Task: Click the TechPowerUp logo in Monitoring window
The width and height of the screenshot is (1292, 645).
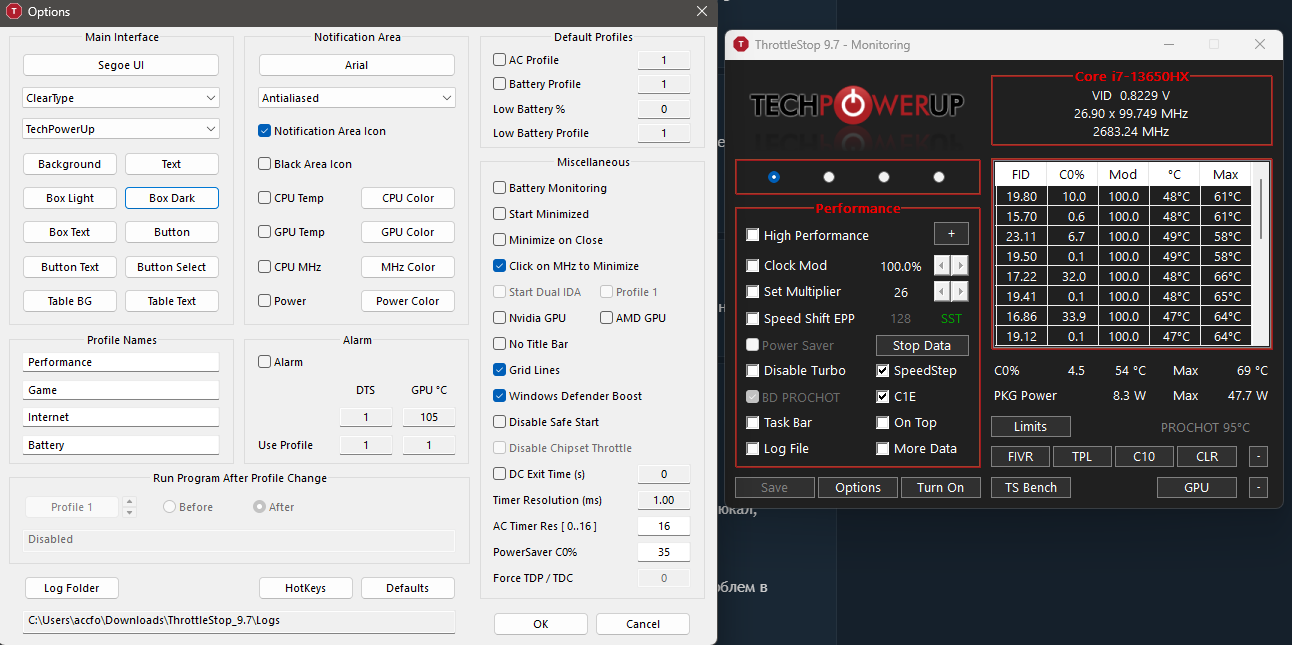Action: coord(857,106)
